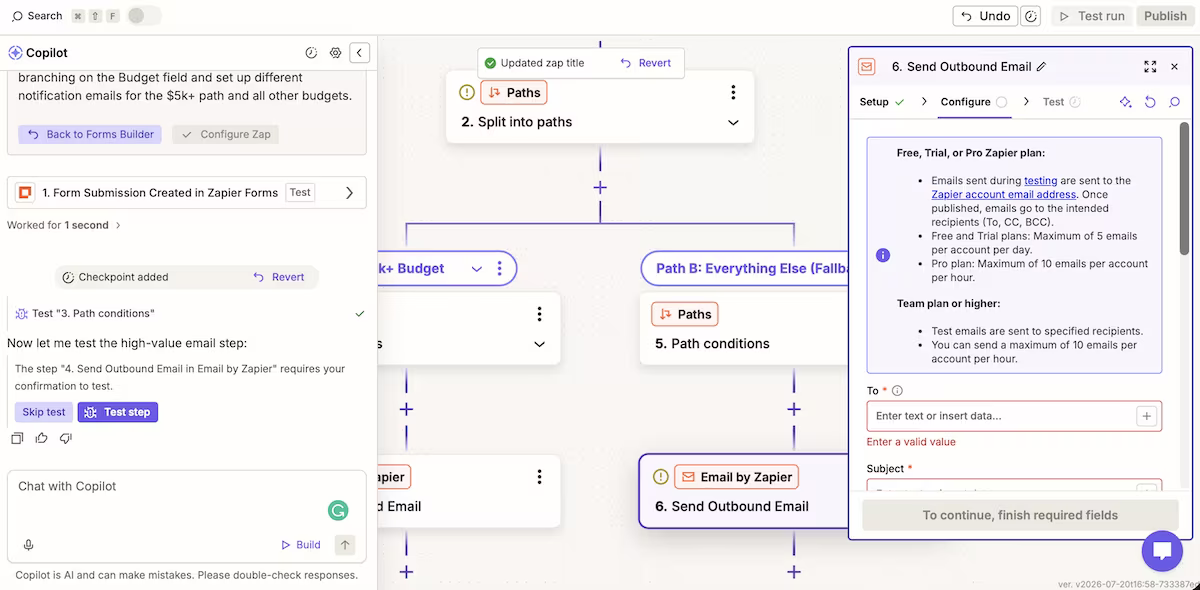
Task: Collapse the Copilot side panel
Action: click(x=360, y=53)
